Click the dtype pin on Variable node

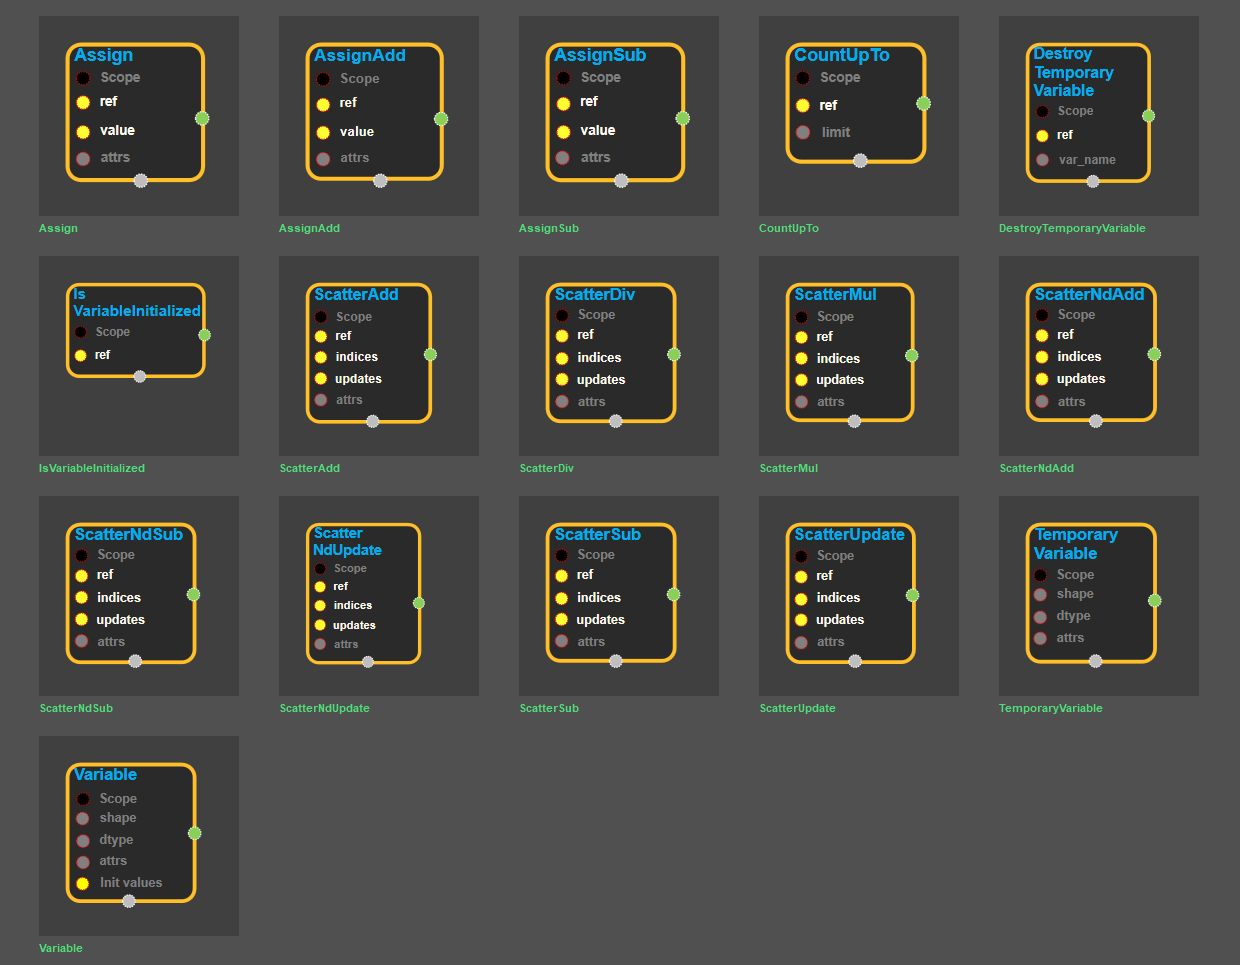click(x=83, y=840)
